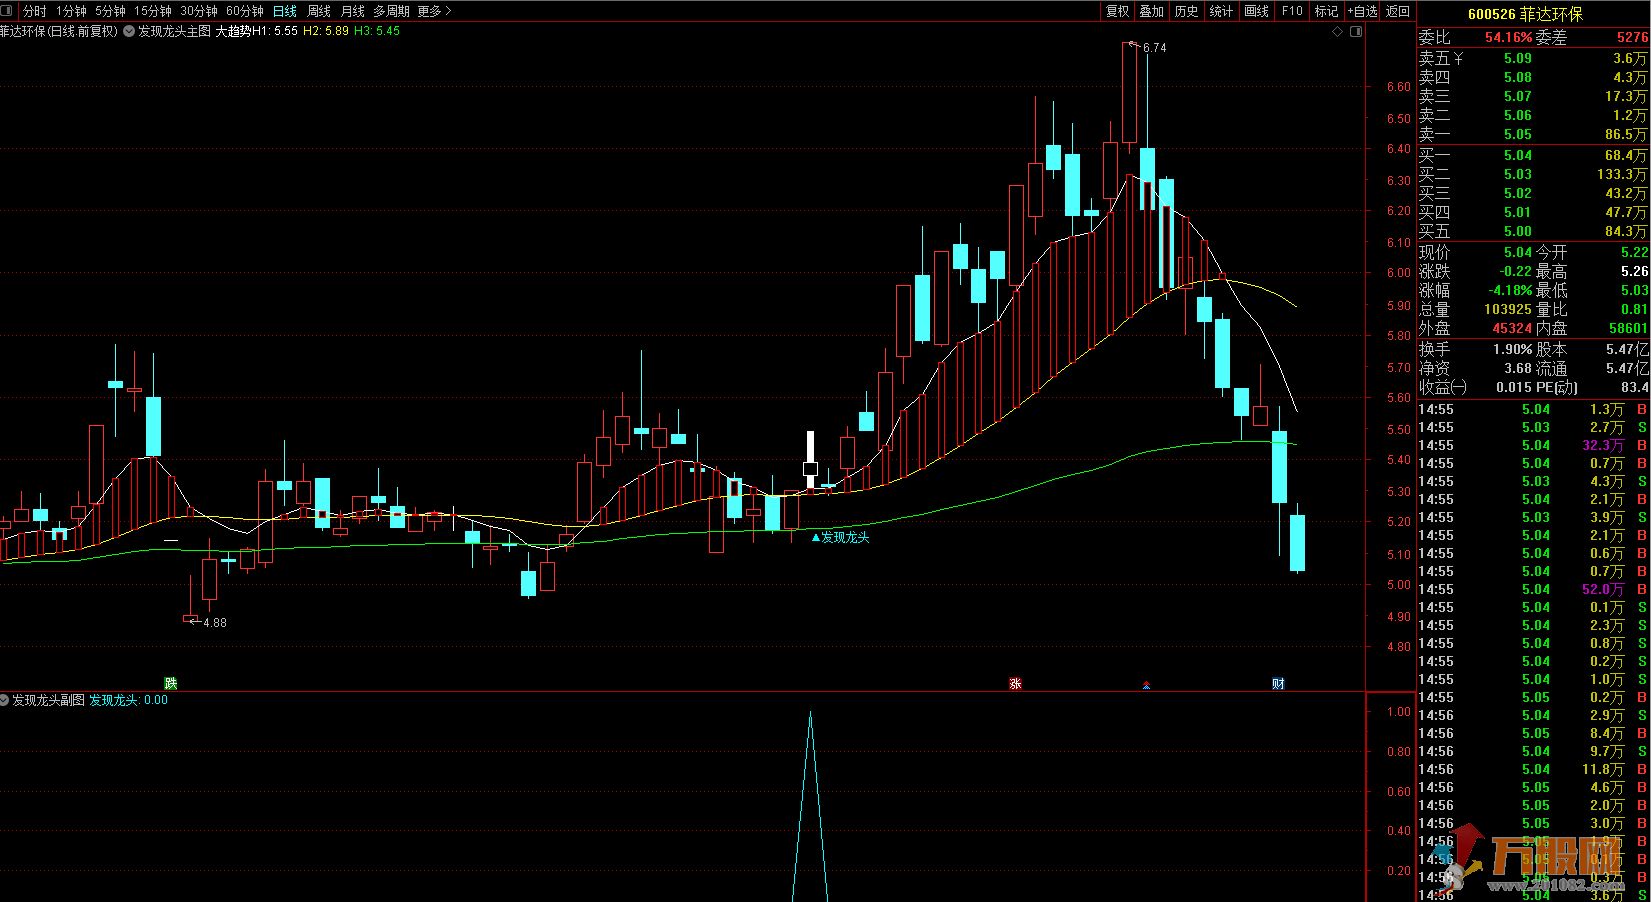Click the 4.88 low price label
Viewport: 1651px width, 902px height.
[215, 623]
